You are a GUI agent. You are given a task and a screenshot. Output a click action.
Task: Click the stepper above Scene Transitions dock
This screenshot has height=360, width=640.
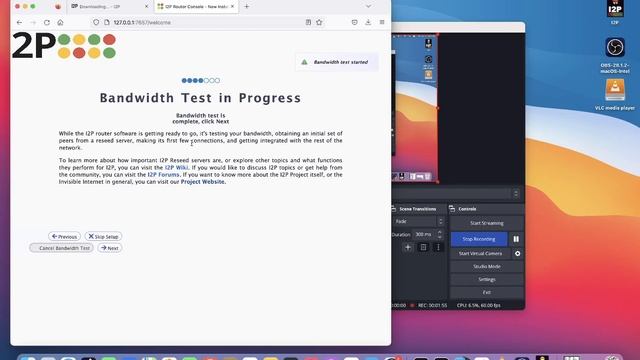click(x=516, y=193)
